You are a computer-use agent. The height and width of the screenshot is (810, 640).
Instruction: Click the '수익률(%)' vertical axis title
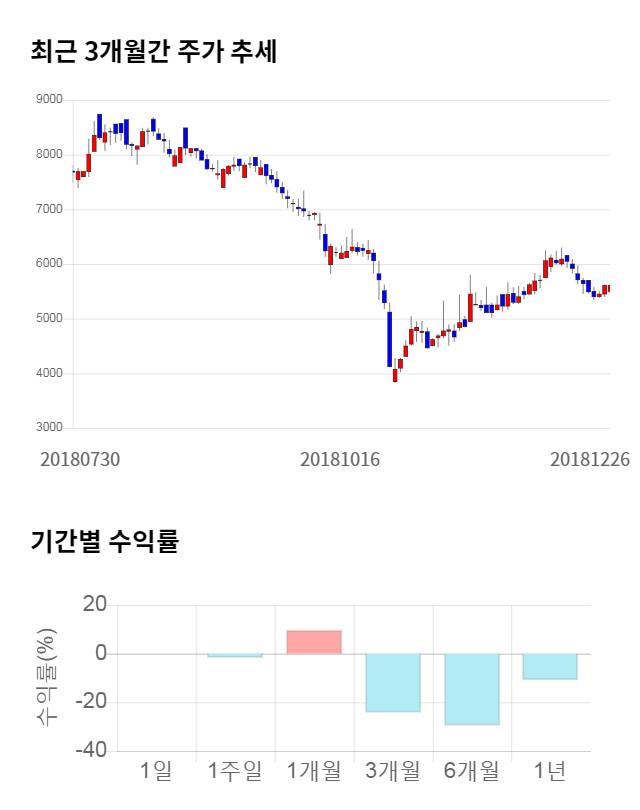tap(47, 677)
